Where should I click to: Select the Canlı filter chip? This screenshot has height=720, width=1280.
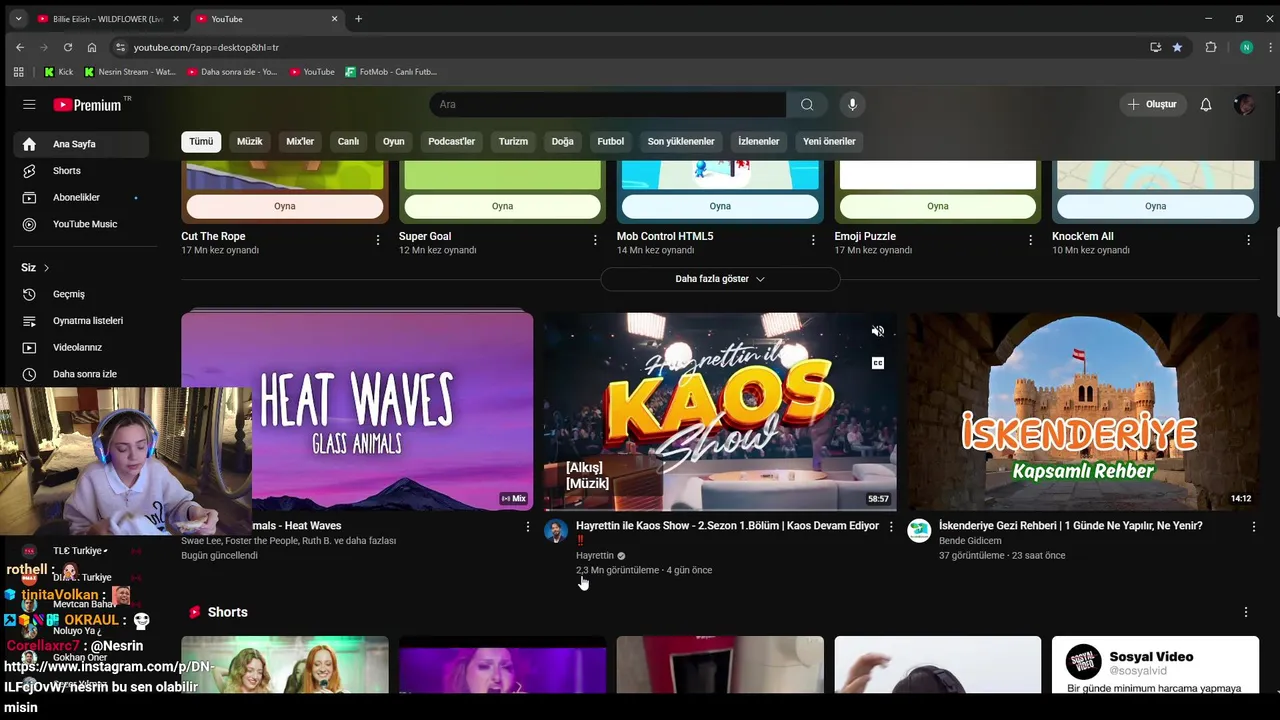coord(348,142)
